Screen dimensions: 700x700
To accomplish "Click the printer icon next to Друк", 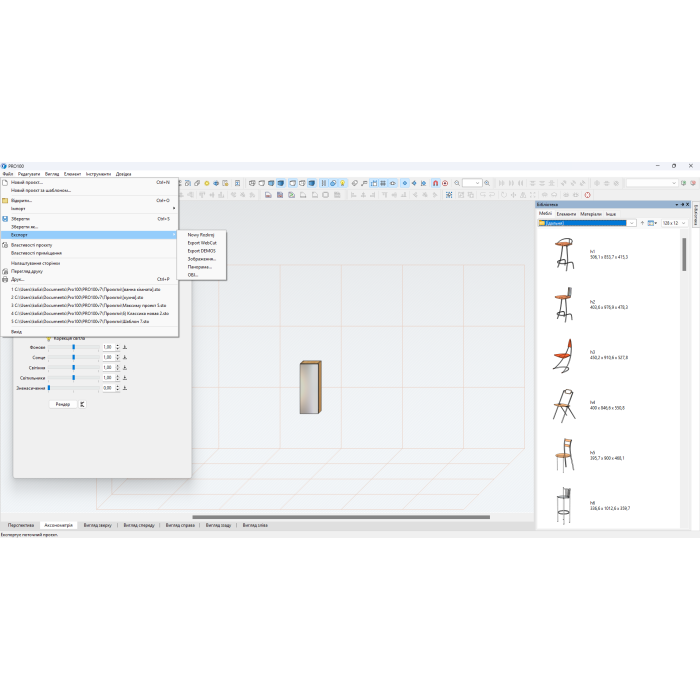I will pyautogui.click(x=5, y=279).
